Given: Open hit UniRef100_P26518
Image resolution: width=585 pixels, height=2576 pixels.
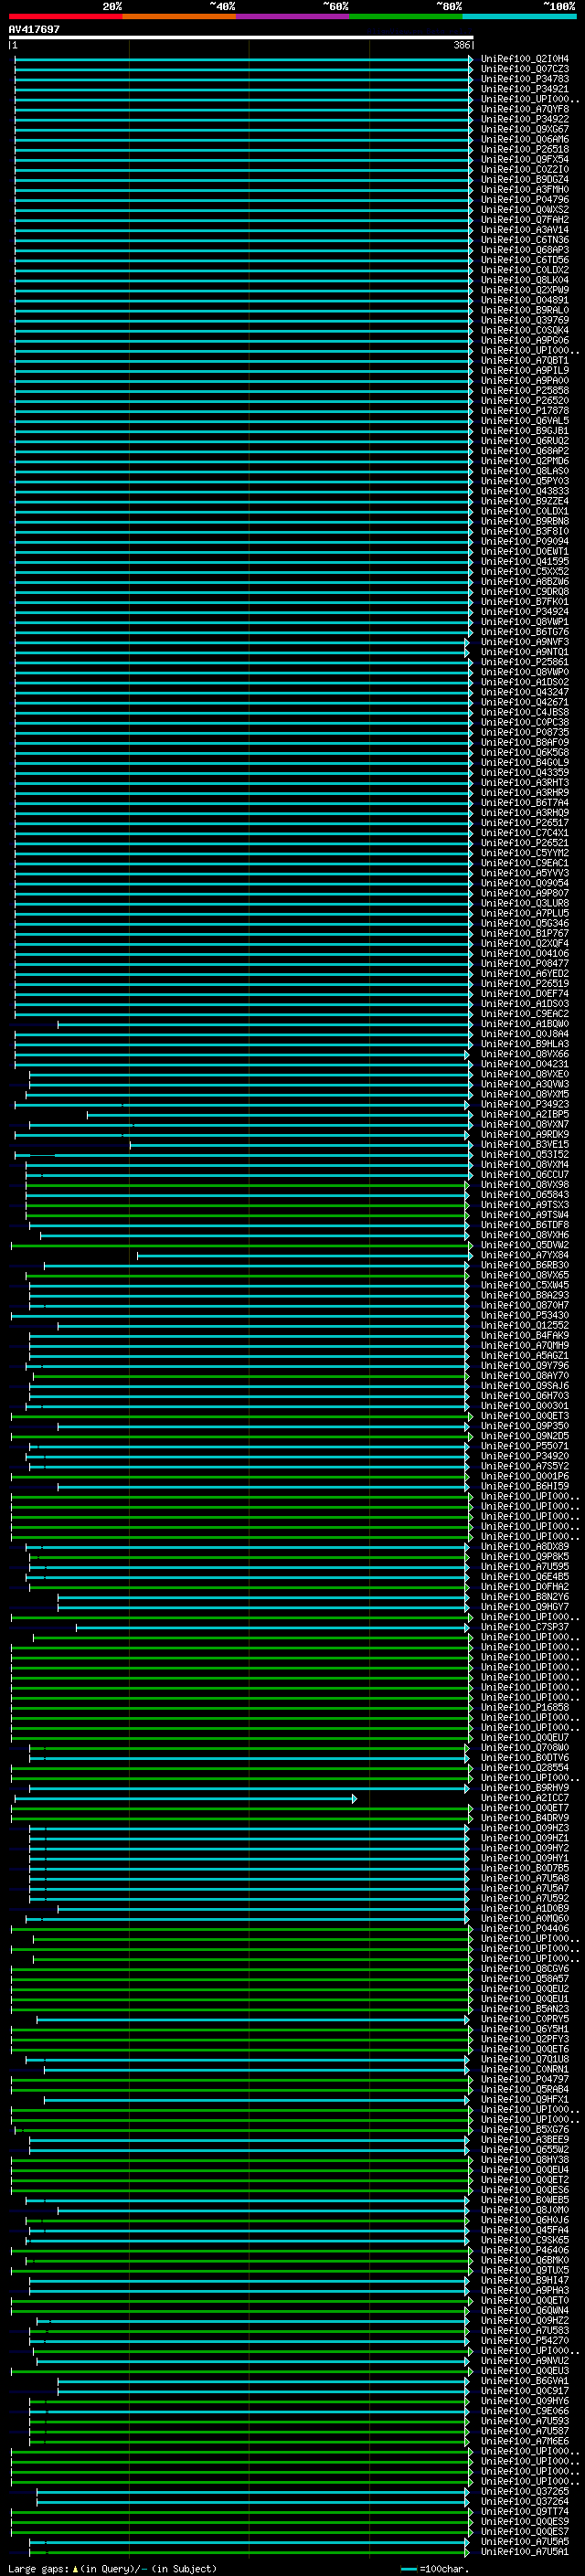Looking at the screenshot, I should [525, 149].
